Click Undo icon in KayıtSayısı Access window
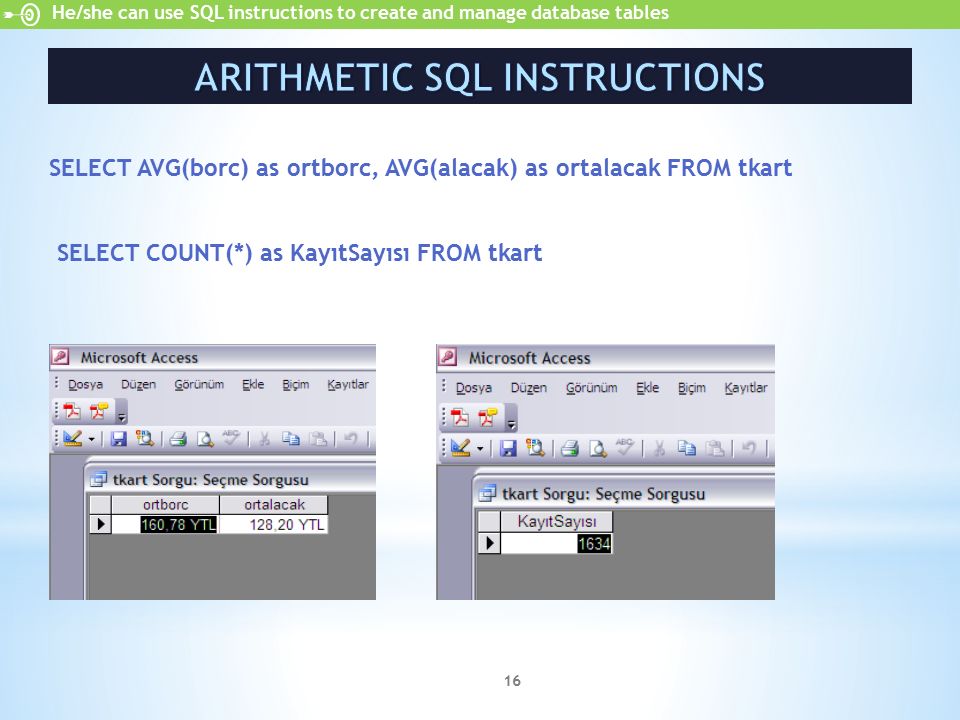Image resolution: width=960 pixels, height=720 pixels. click(748, 448)
